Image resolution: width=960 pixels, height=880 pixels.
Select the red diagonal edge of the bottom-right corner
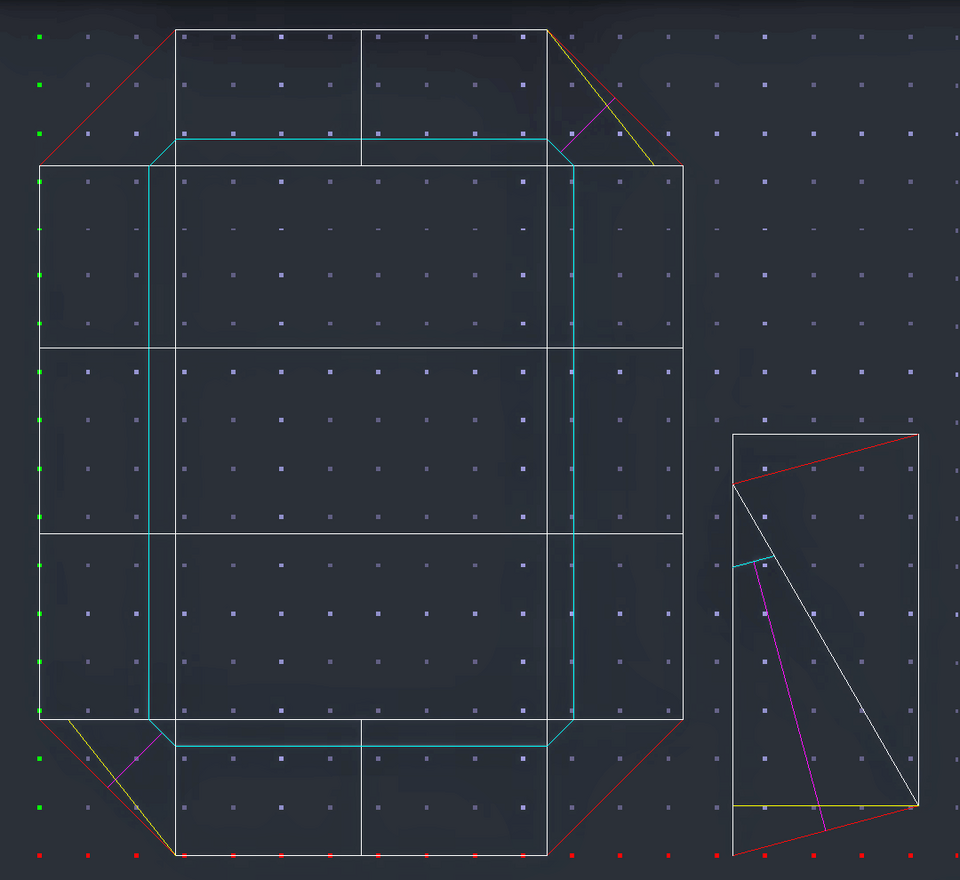[x=615, y=788]
